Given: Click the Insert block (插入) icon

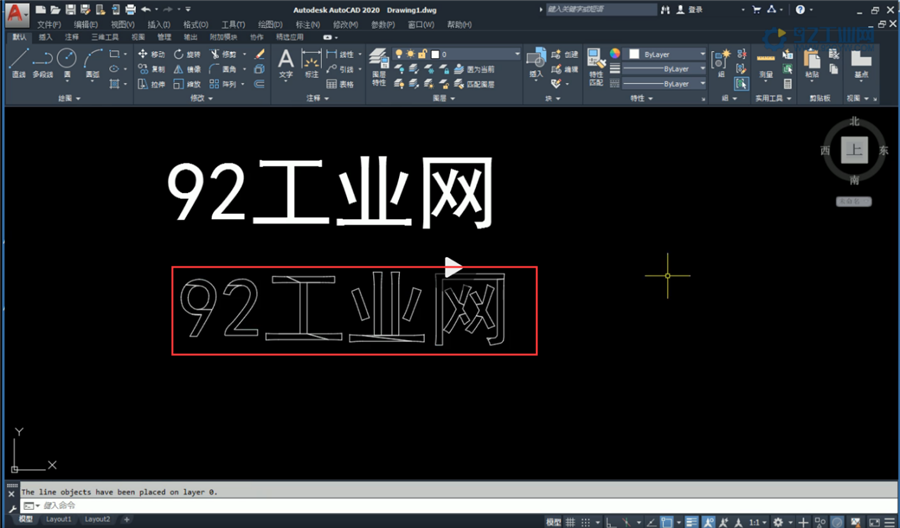Looking at the screenshot, I should [536, 63].
